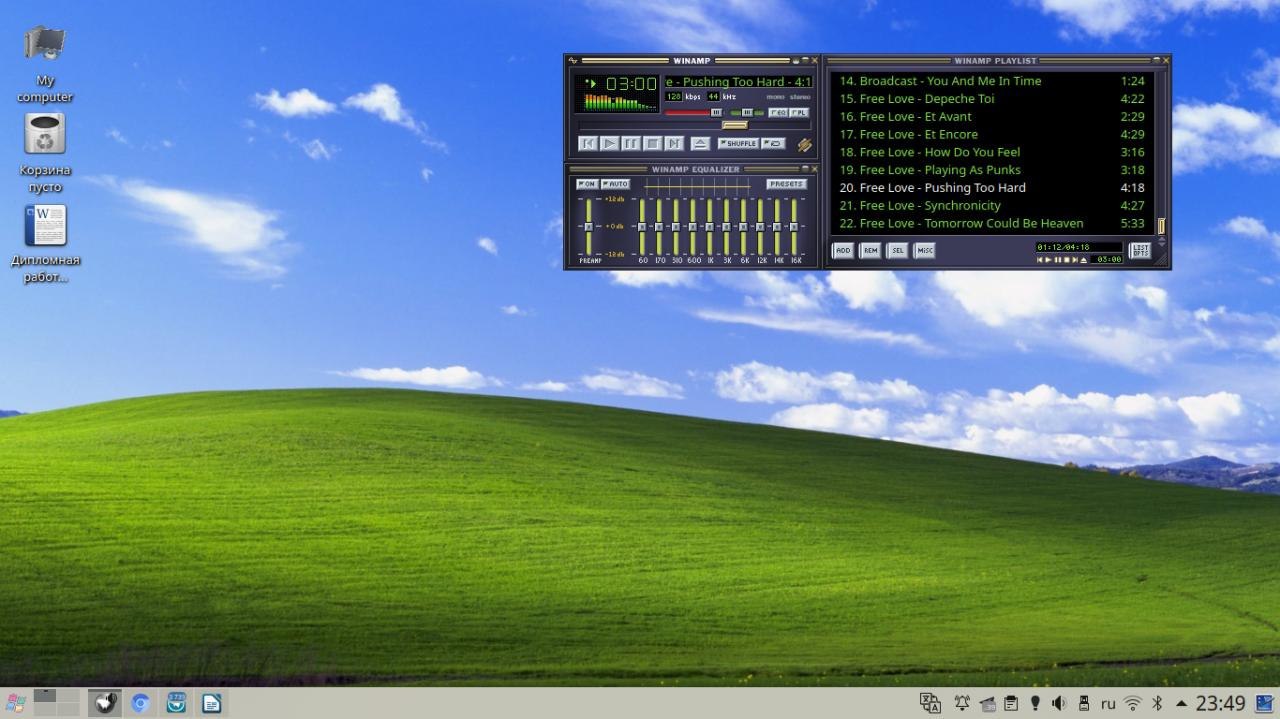Click the 6K equalizer band slider
Screen dimensions: 1280x719
pyautogui.click(x=743, y=226)
